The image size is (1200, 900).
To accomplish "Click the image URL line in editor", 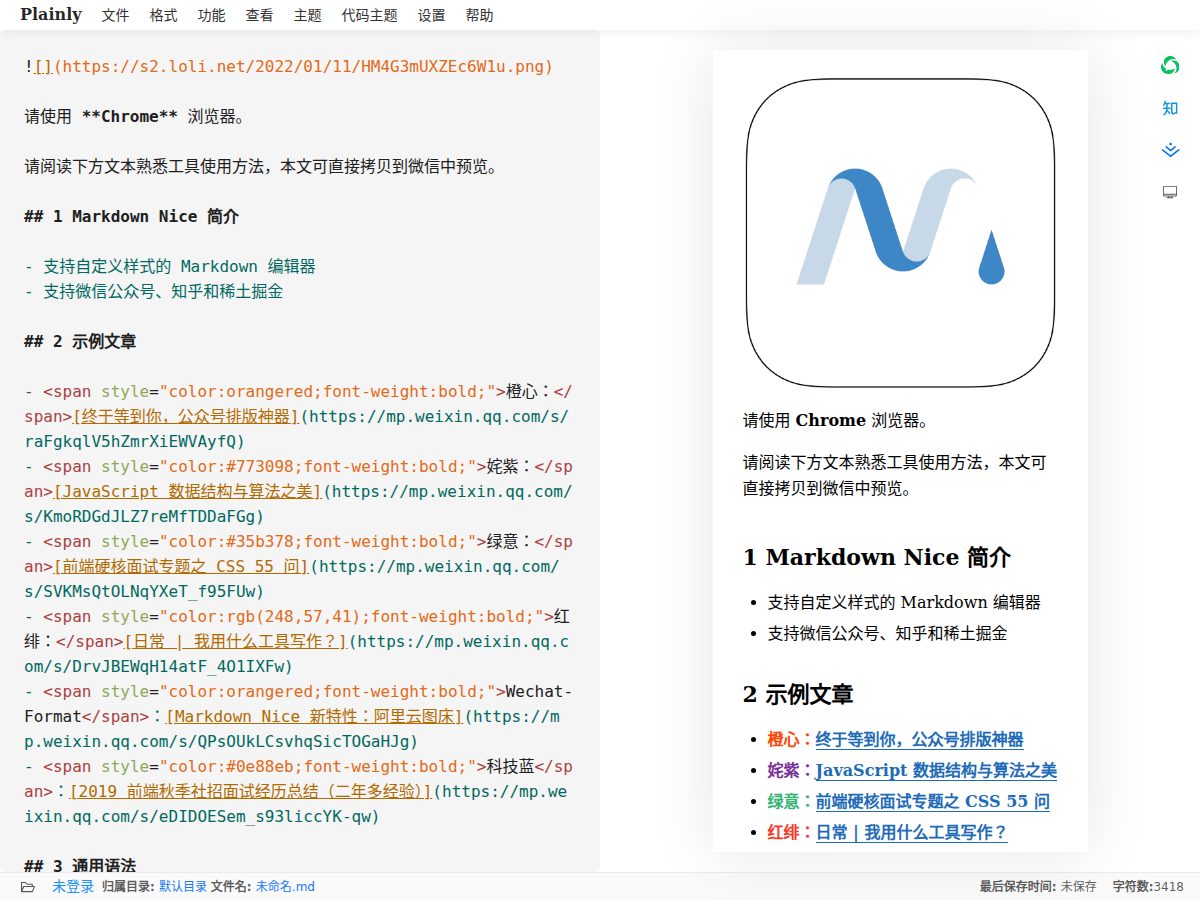I will point(288,67).
